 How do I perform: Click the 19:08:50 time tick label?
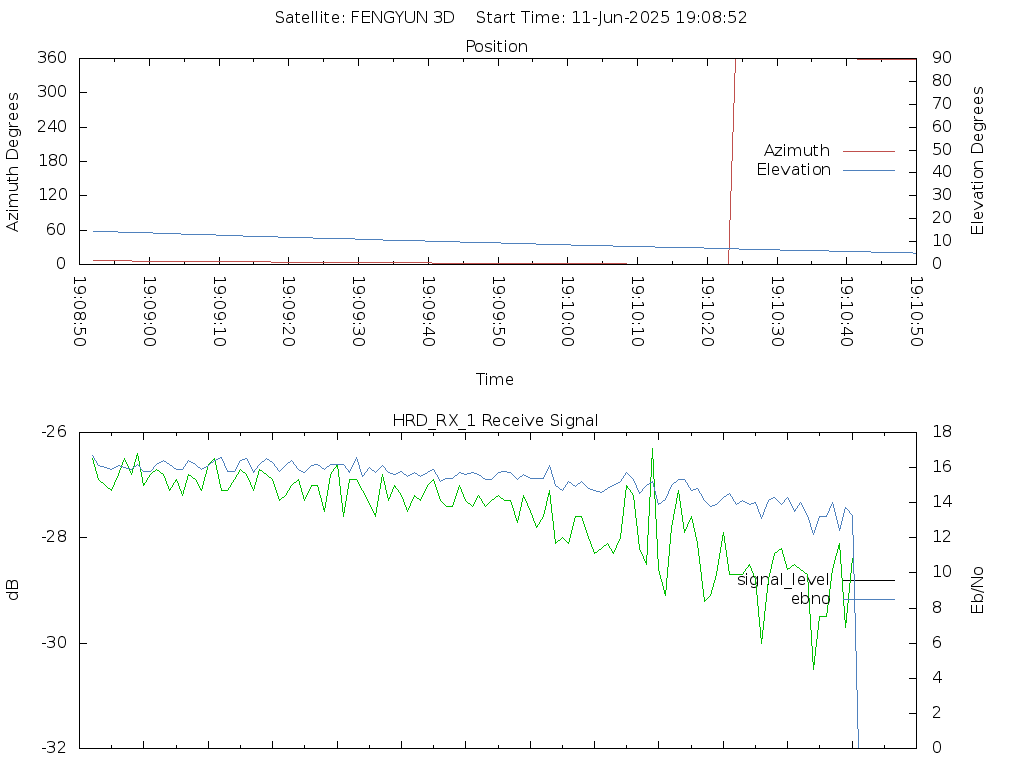tap(80, 312)
